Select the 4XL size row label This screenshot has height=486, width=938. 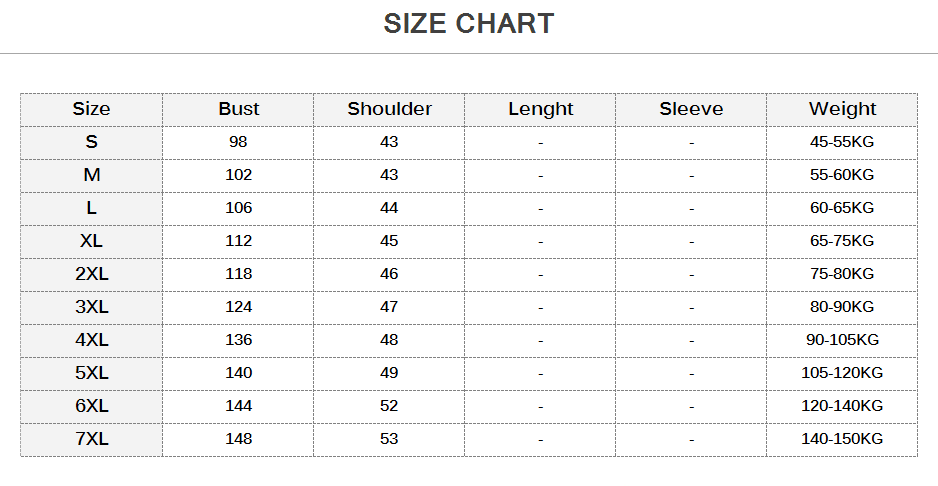pos(91,340)
